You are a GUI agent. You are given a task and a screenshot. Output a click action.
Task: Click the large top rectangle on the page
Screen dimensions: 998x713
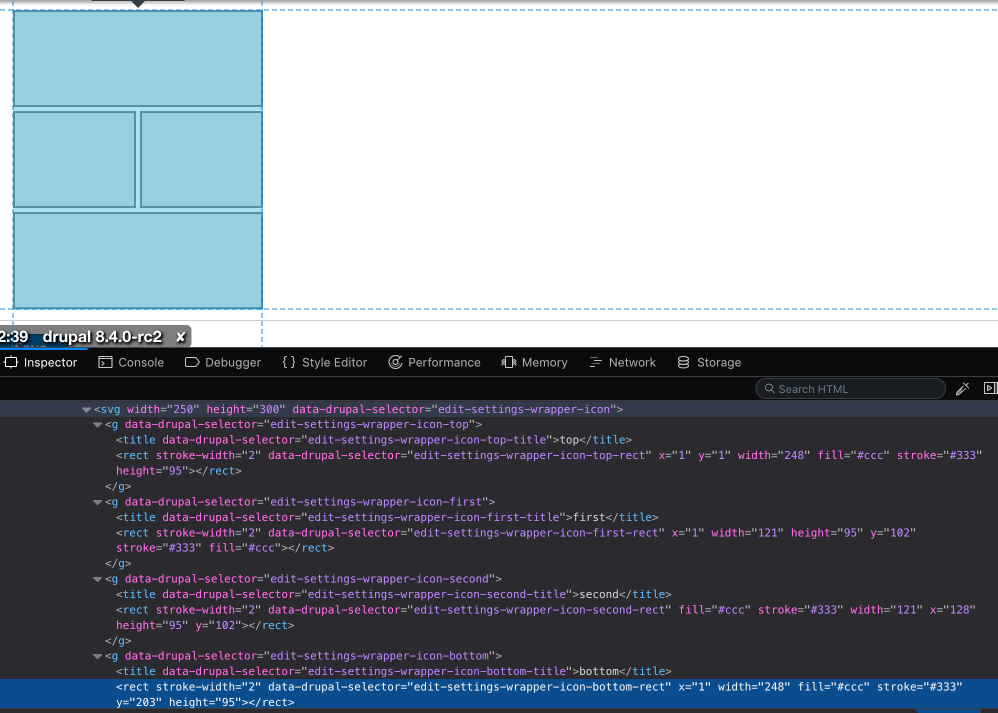[x=137, y=58]
